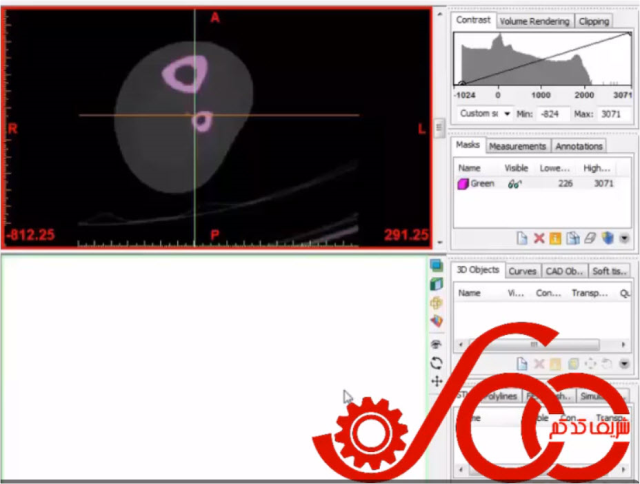Open the Curves tab
This screenshot has width=640, height=484.
[522, 271]
